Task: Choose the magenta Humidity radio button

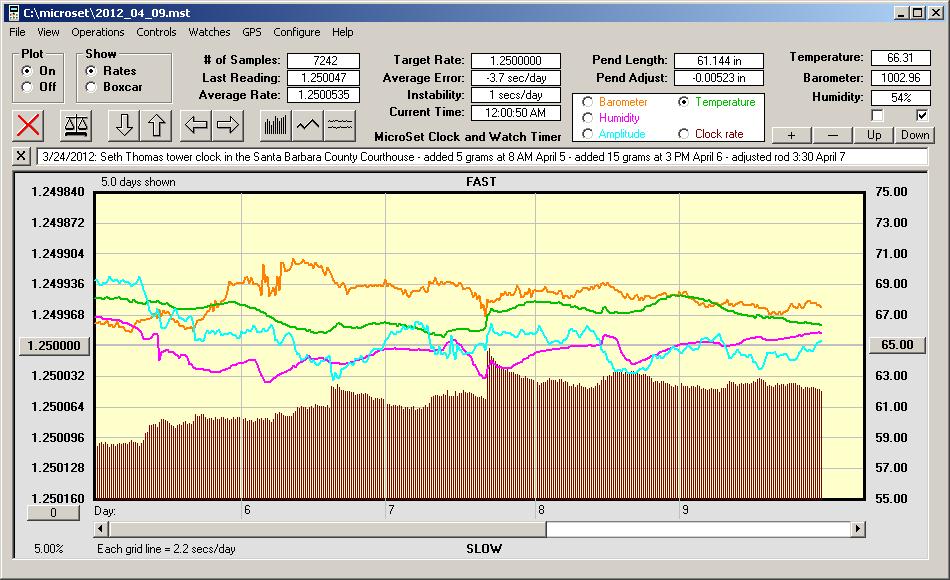Action: click(587, 118)
